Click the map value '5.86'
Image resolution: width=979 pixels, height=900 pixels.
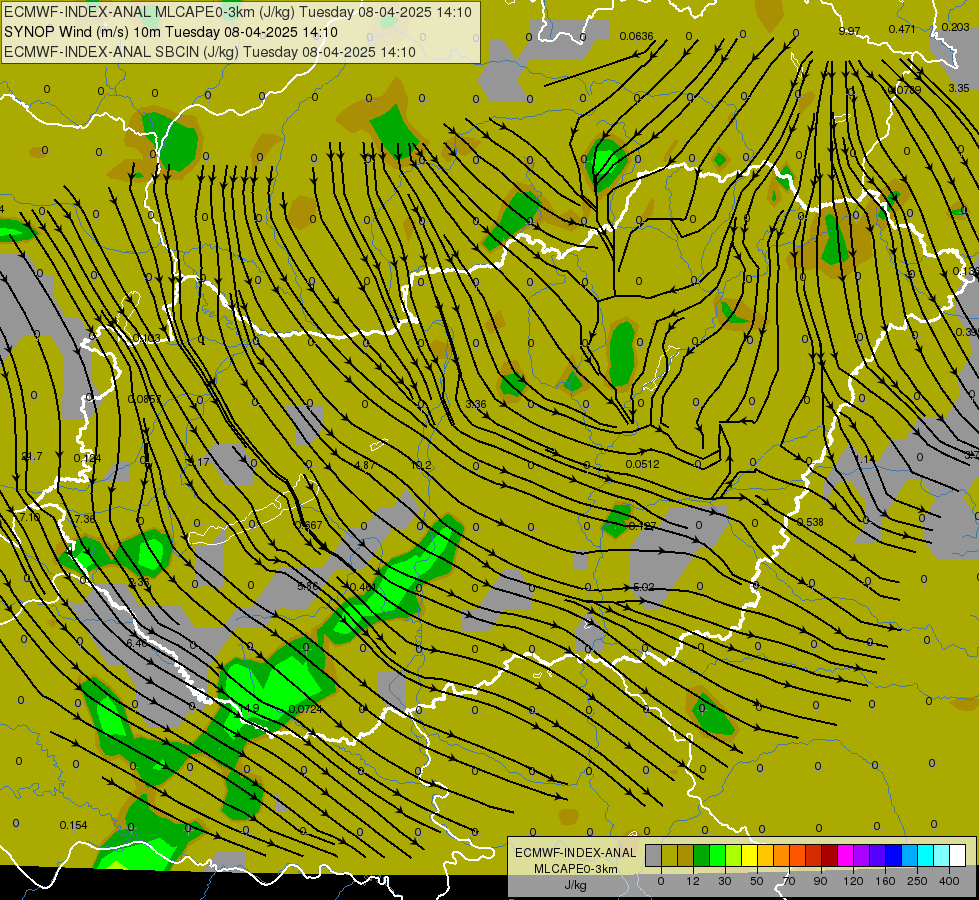tap(308, 586)
